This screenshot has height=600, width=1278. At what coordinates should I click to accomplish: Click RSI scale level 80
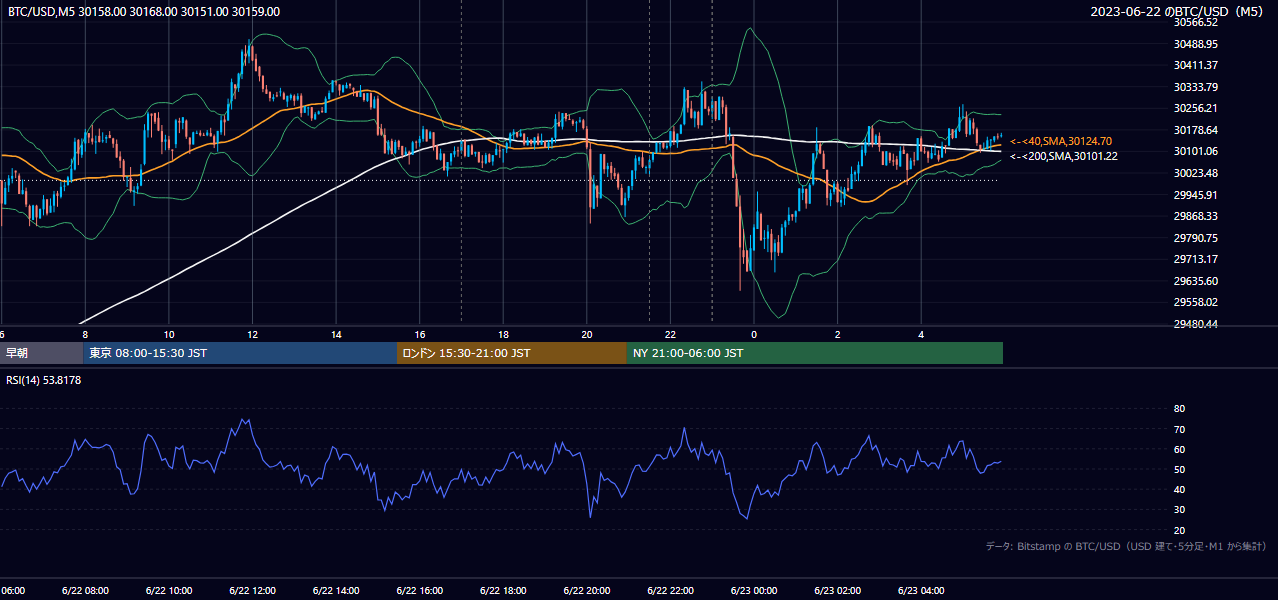pyautogui.click(x=1179, y=409)
